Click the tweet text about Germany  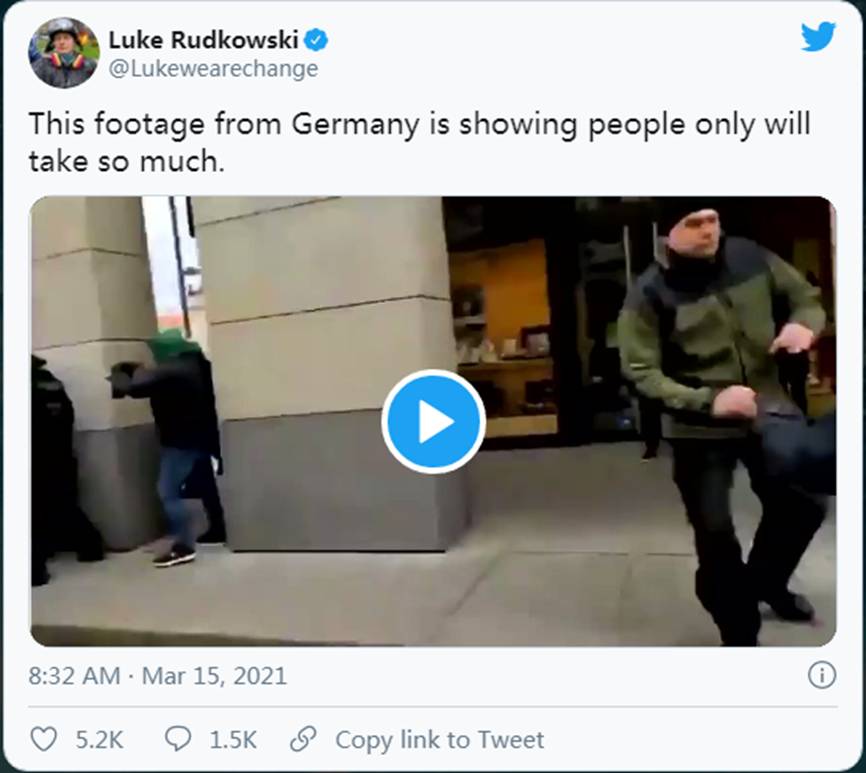point(420,142)
